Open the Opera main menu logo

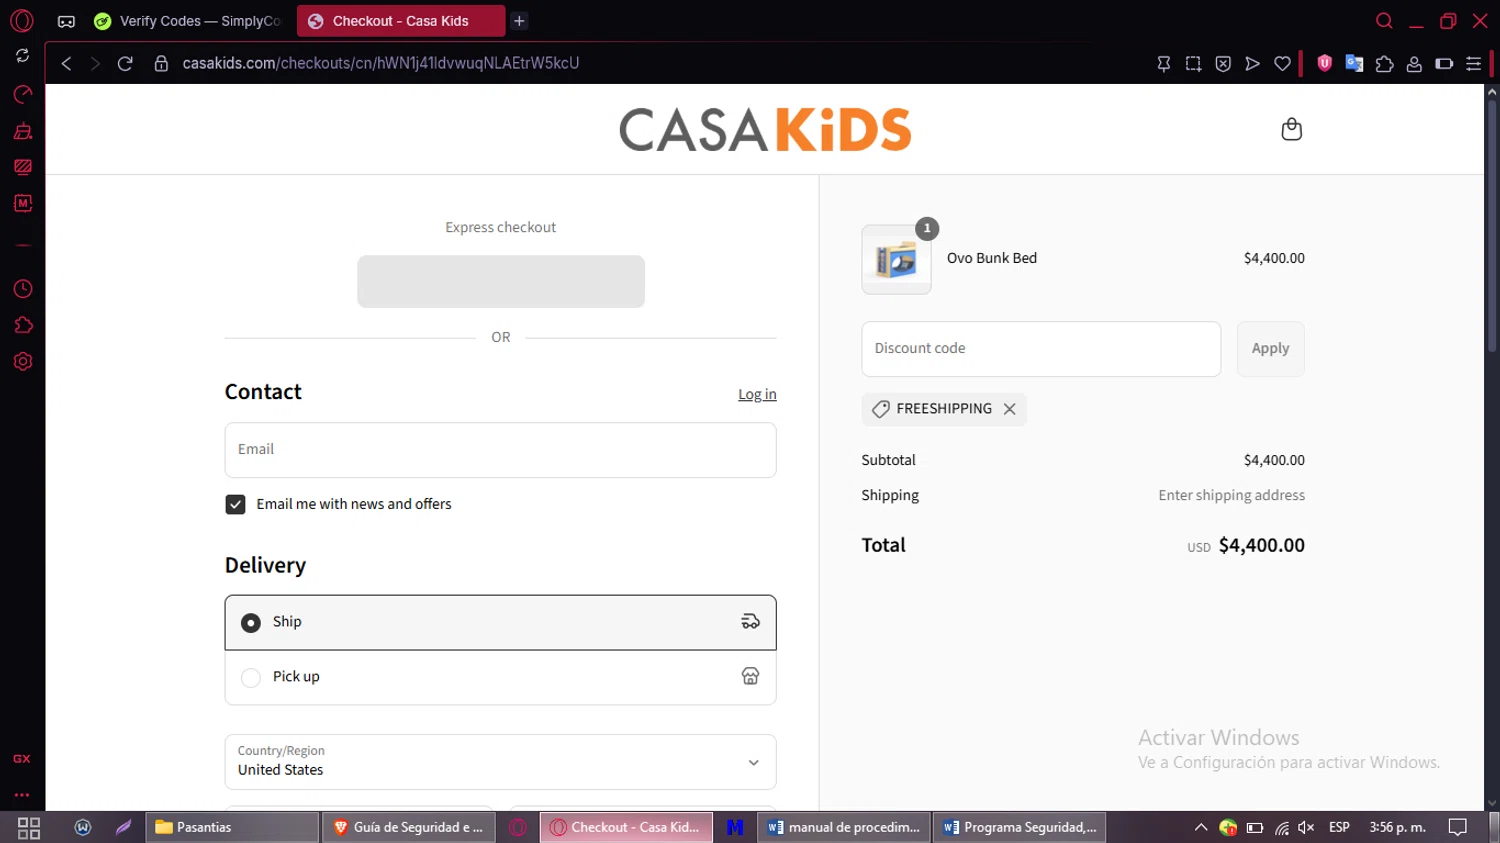(22, 20)
